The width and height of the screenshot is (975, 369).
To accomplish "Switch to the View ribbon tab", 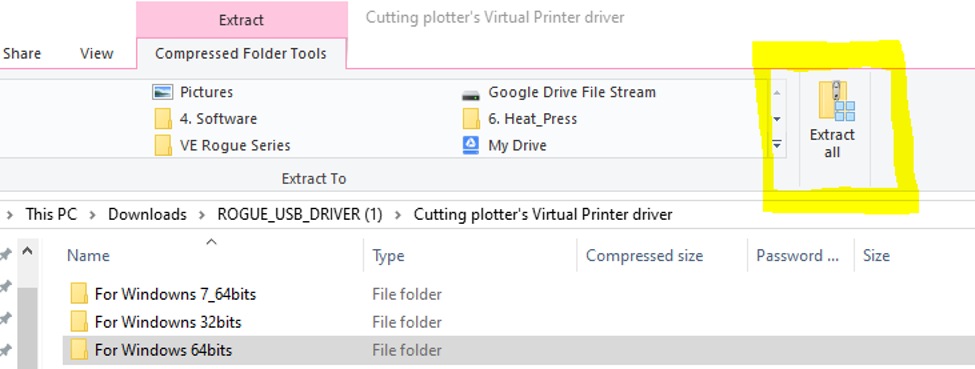I will (97, 54).
